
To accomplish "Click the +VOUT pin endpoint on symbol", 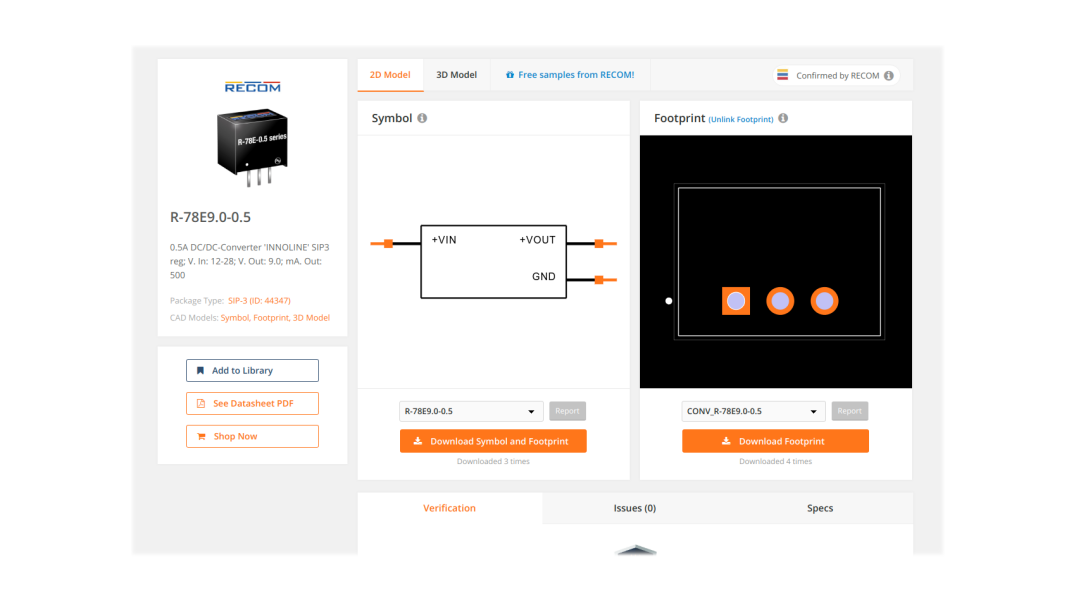I will click(599, 244).
